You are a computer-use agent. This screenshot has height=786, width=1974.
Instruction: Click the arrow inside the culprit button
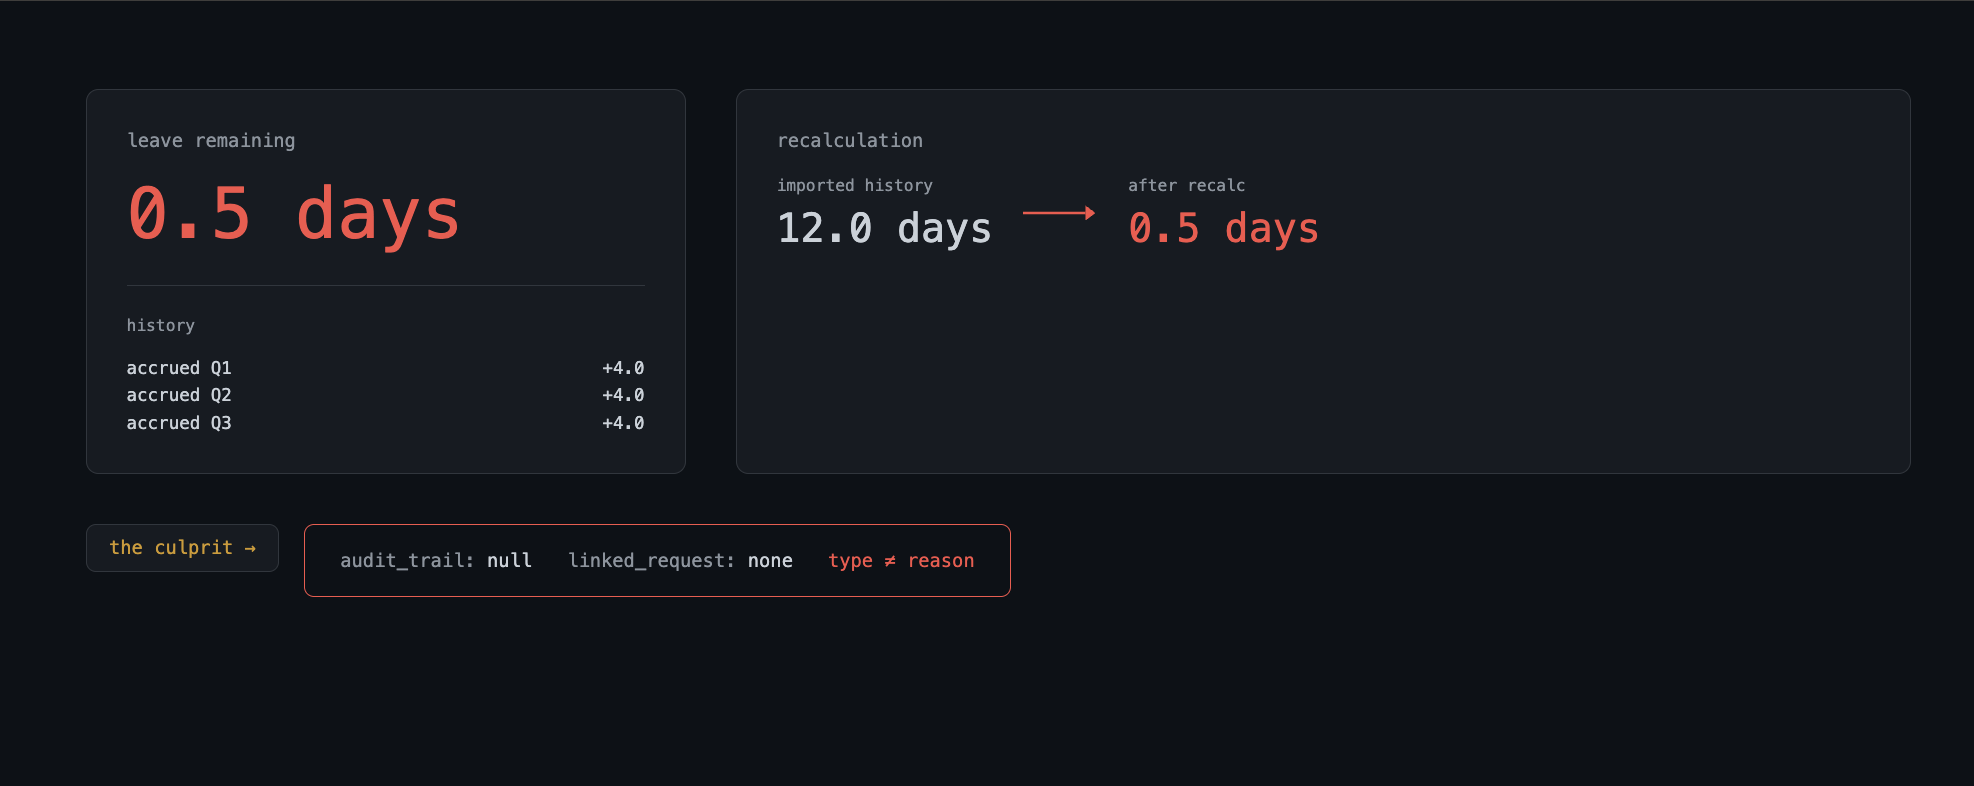coord(250,548)
